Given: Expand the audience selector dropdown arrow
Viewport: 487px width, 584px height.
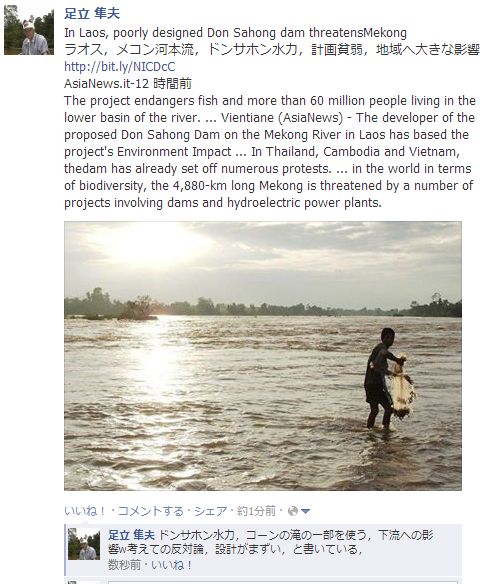Looking at the screenshot, I should [305, 512].
